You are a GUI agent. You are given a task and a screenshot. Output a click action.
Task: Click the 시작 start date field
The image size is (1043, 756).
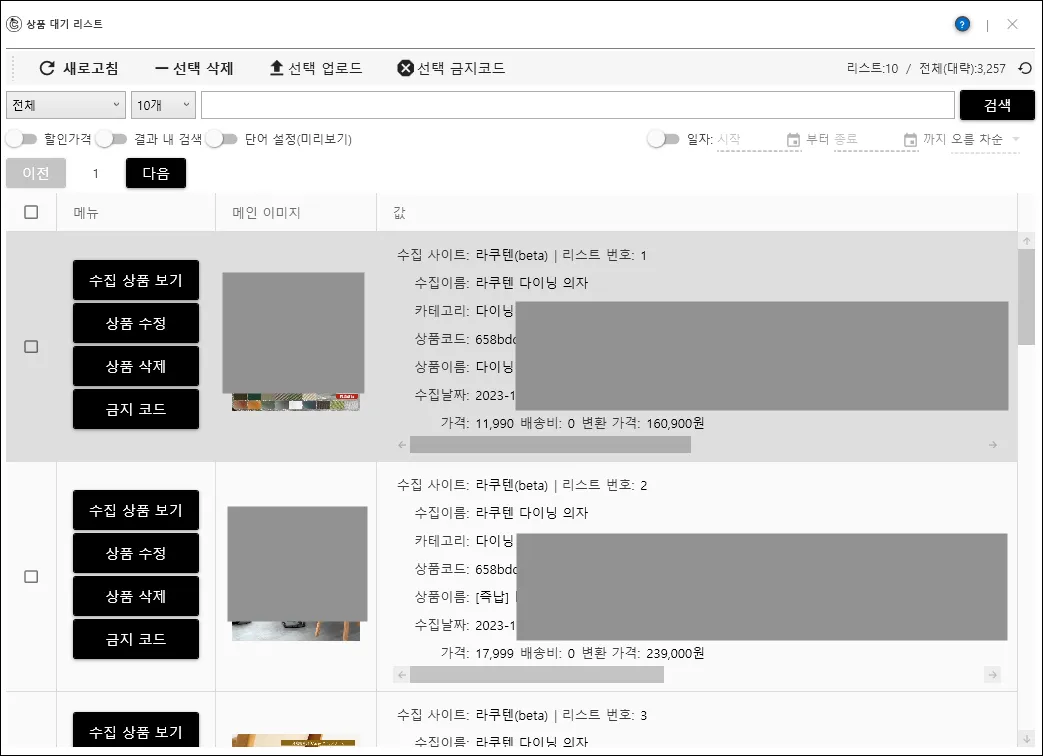[x=750, y=140]
